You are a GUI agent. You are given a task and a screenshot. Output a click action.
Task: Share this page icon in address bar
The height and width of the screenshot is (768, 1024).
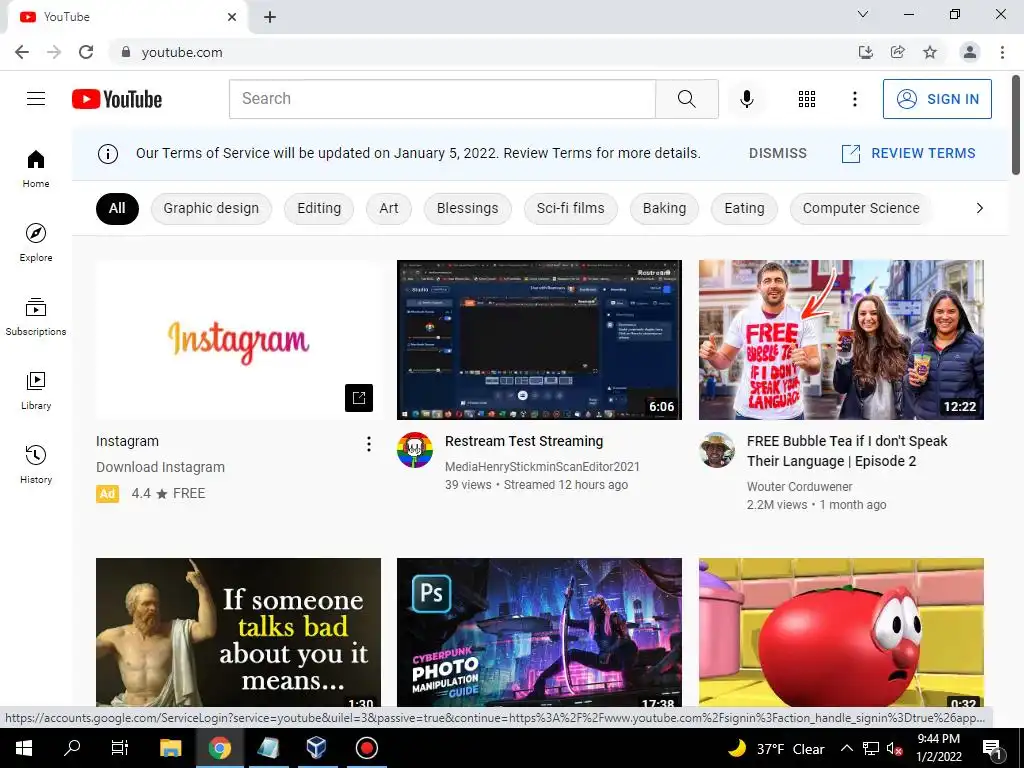click(x=897, y=52)
